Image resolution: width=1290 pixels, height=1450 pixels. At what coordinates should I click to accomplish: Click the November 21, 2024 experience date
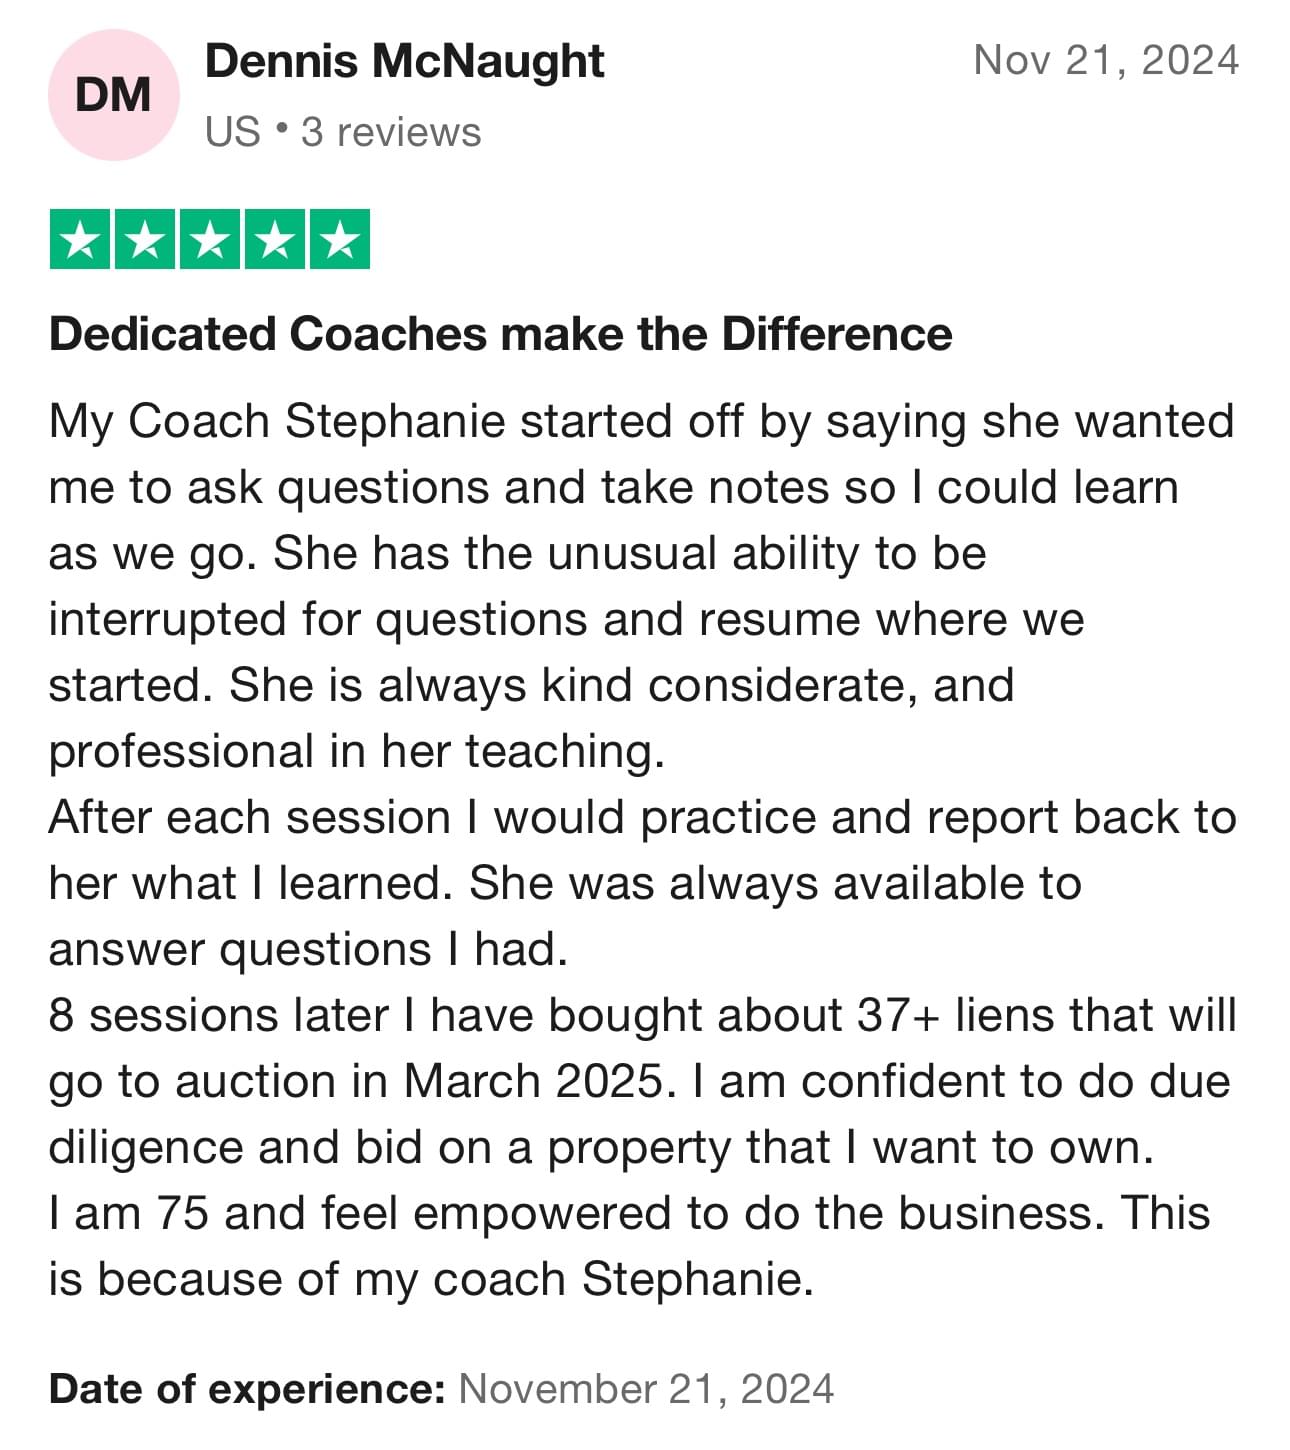pos(646,1389)
